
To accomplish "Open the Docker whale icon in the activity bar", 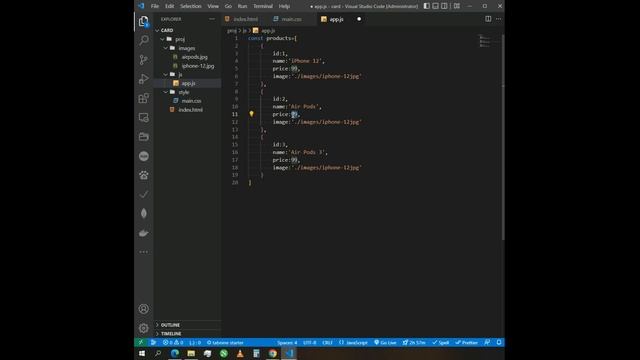I will pos(144,233).
